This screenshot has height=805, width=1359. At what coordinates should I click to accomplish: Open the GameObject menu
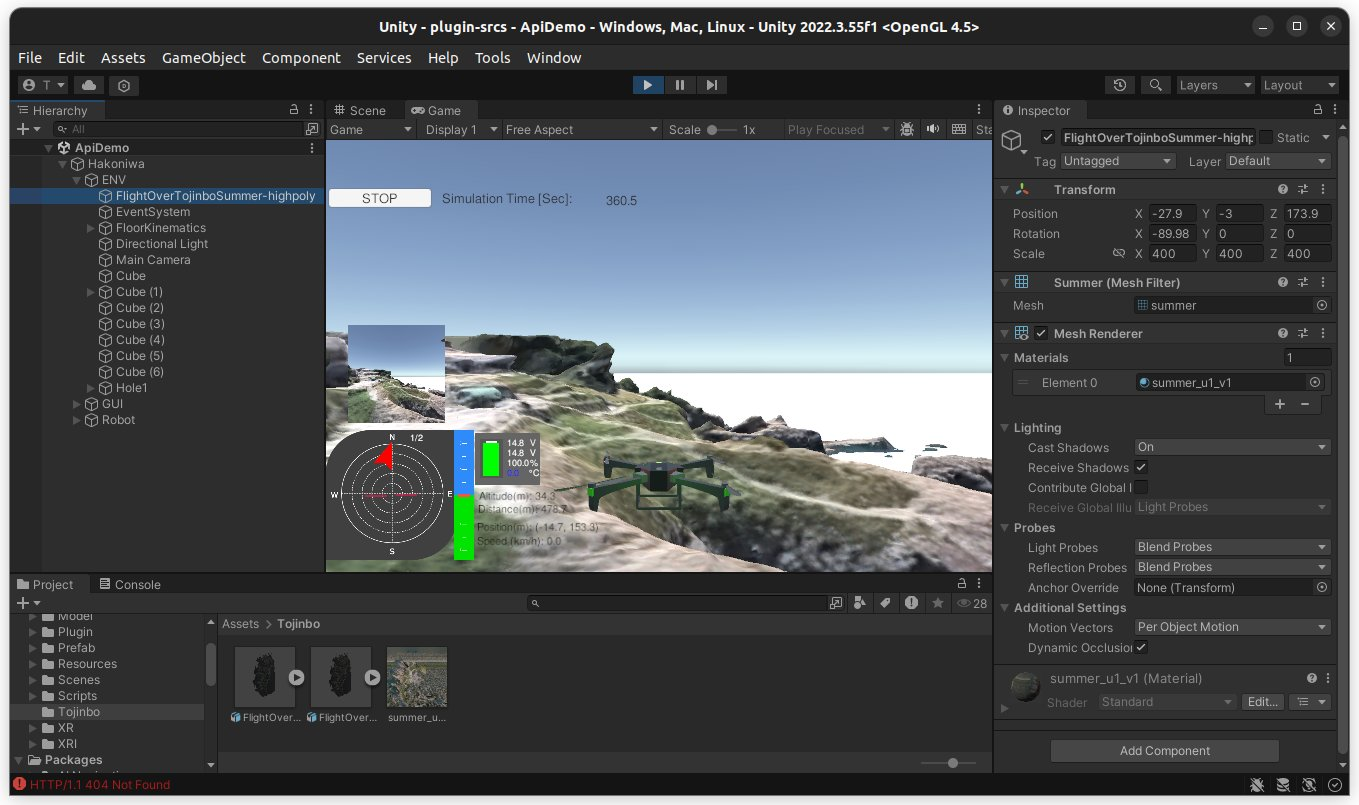click(203, 58)
